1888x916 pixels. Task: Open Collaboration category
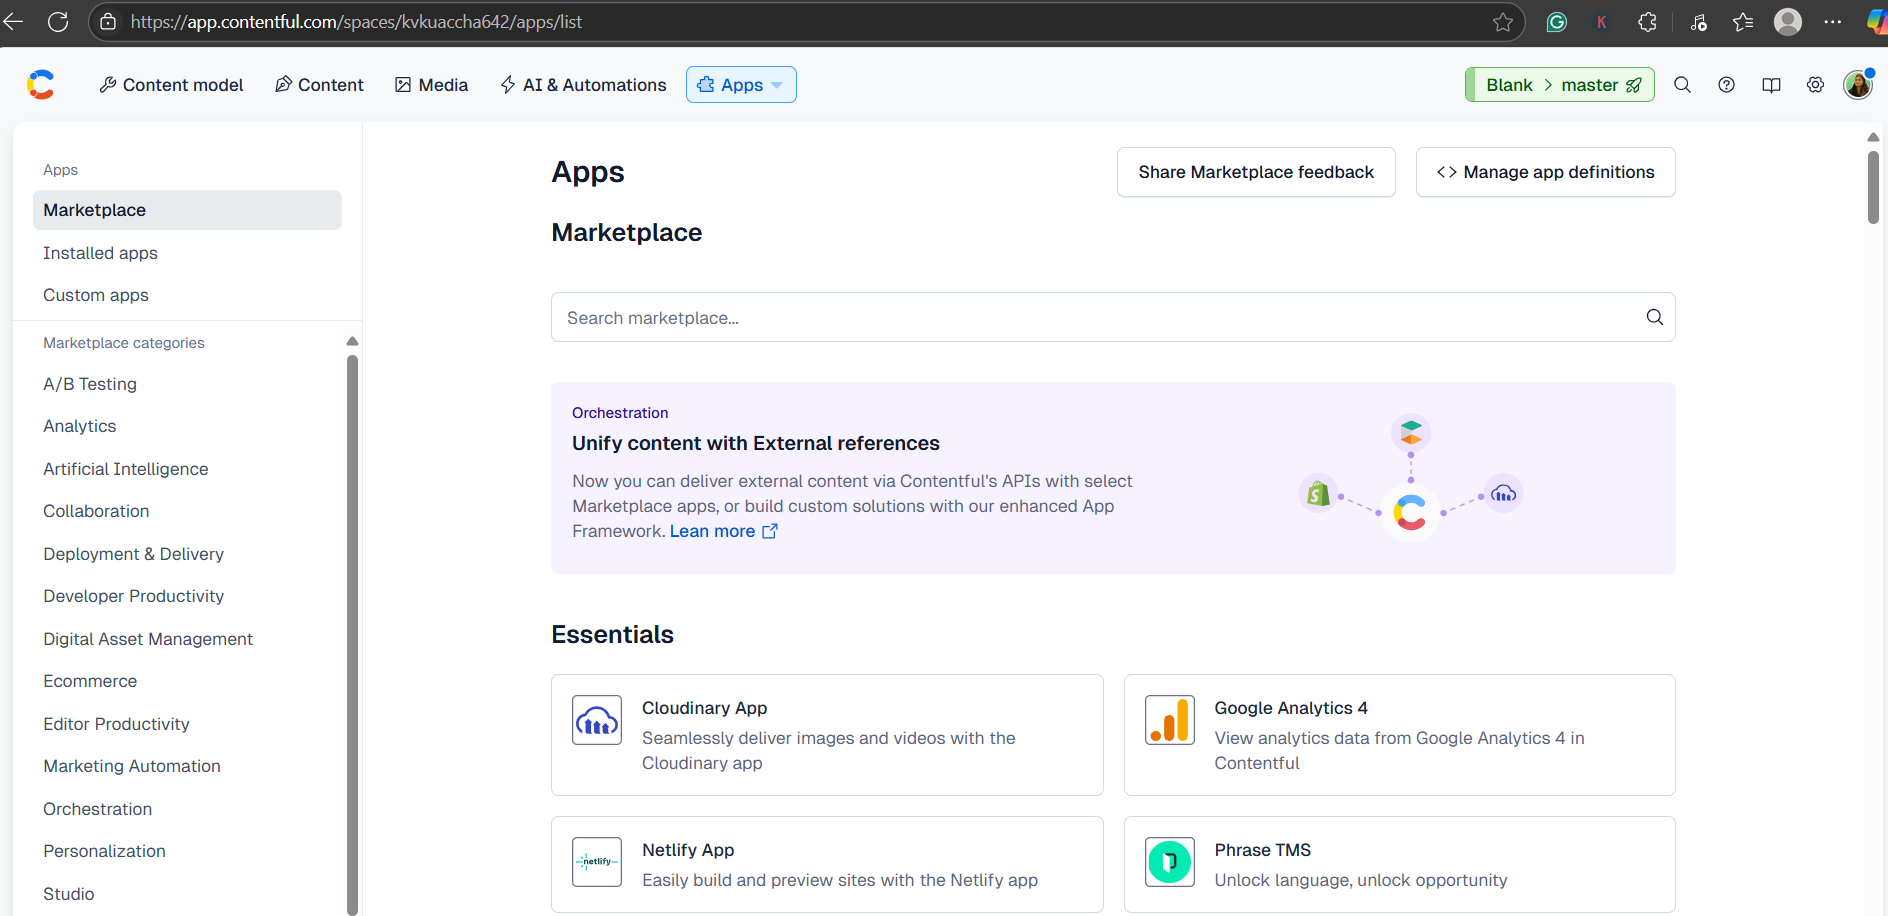pyautogui.click(x=96, y=511)
